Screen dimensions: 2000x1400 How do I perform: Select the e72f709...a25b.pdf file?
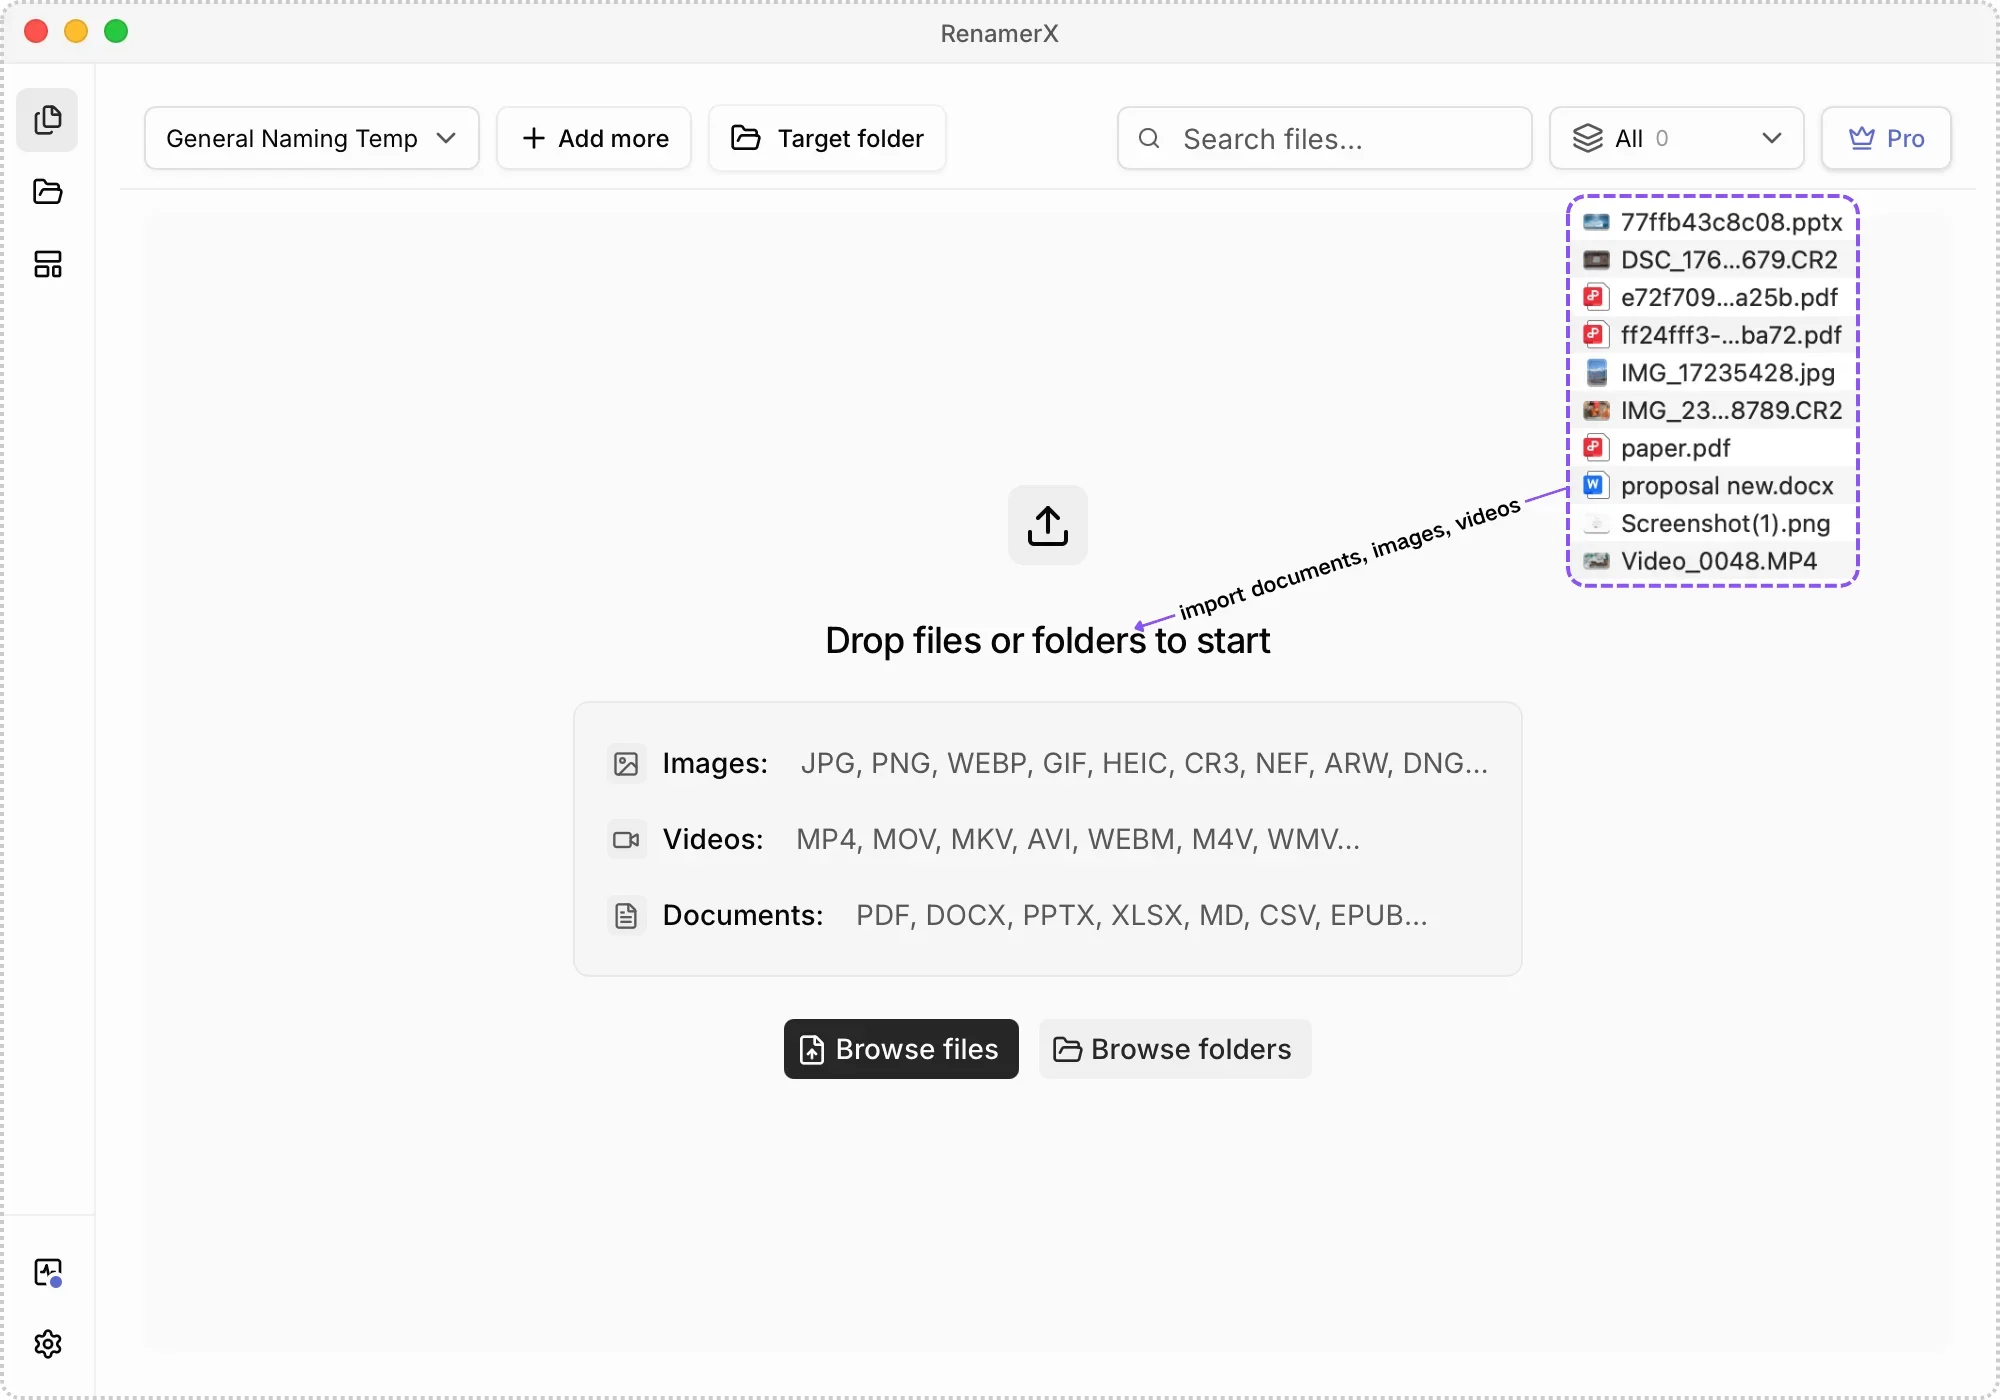coord(1713,298)
